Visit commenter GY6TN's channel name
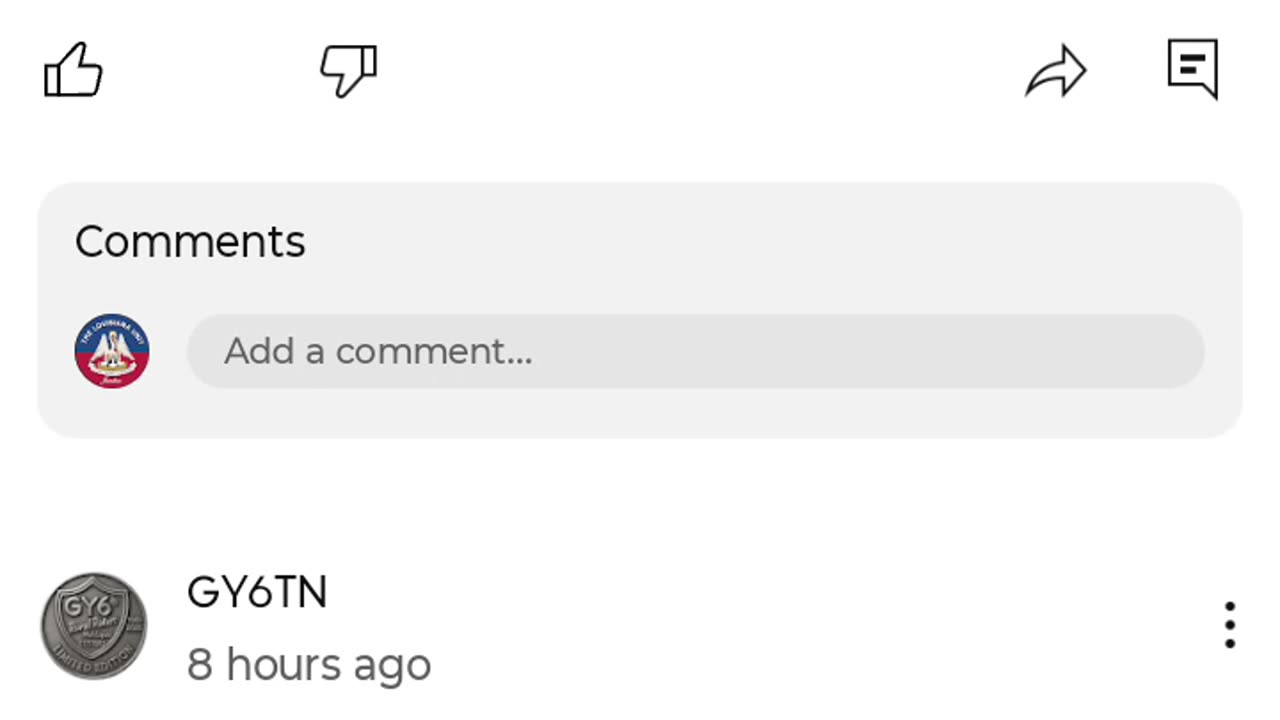The width and height of the screenshot is (1280, 720). coord(257,593)
